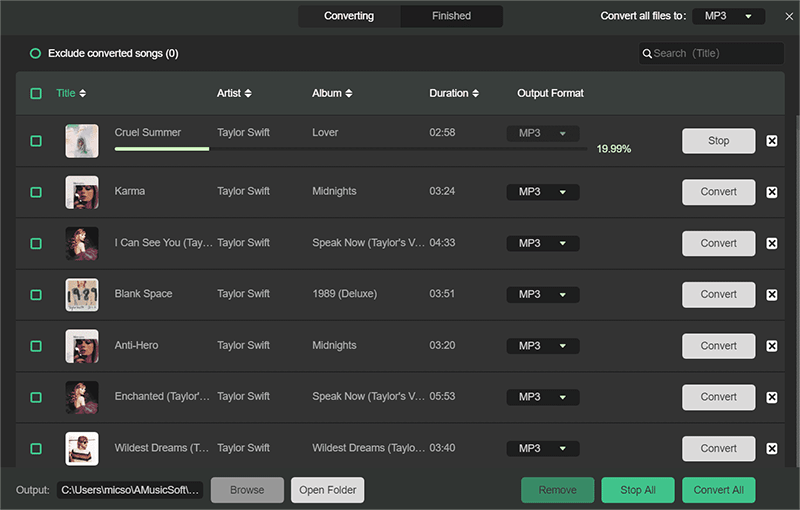
Task: Remove Karma with its X icon
Action: coord(771,192)
